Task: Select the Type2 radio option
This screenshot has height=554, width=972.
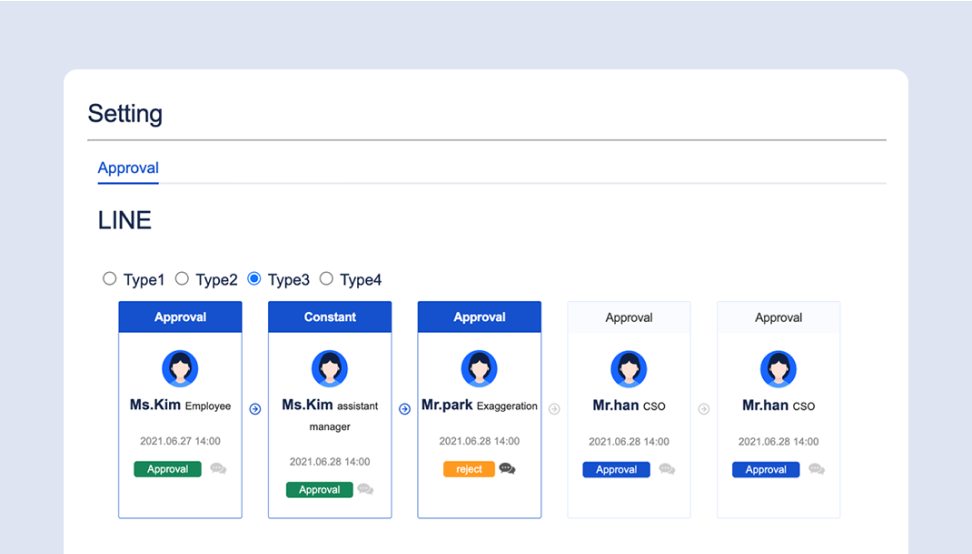Action: coord(182,279)
